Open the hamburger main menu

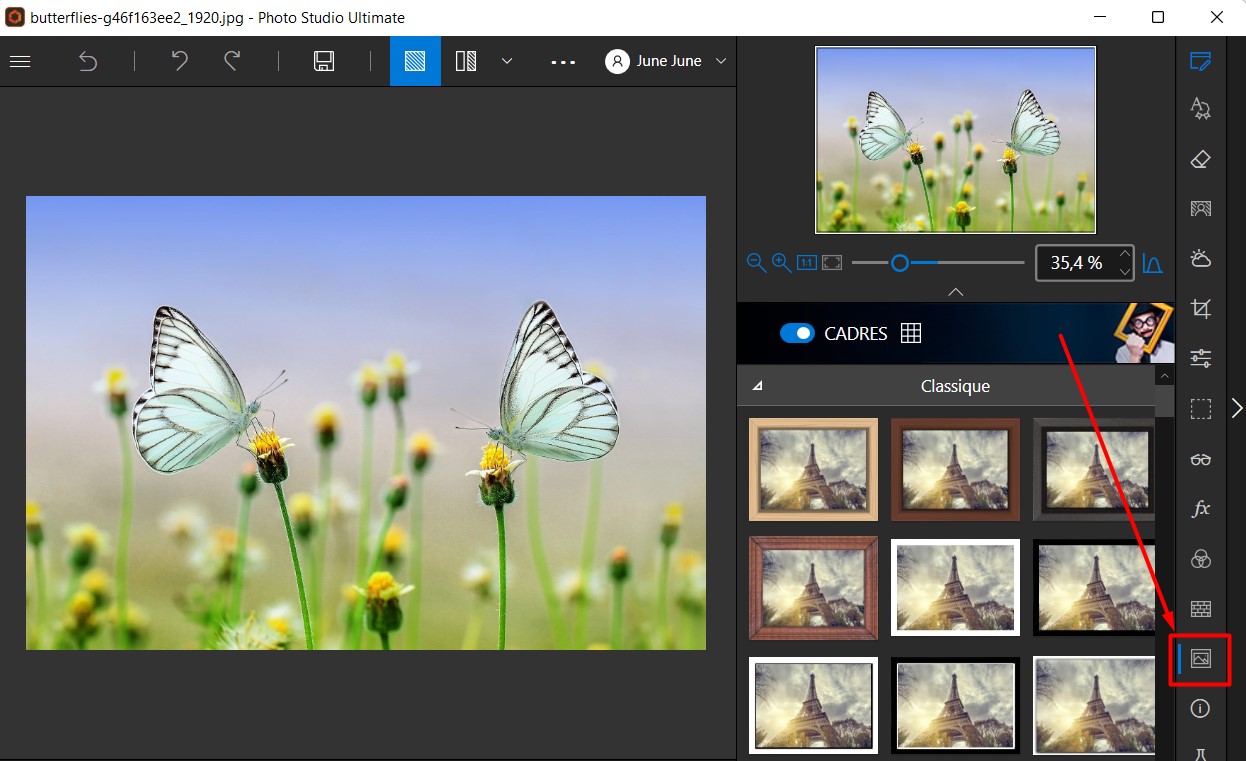pos(20,61)
